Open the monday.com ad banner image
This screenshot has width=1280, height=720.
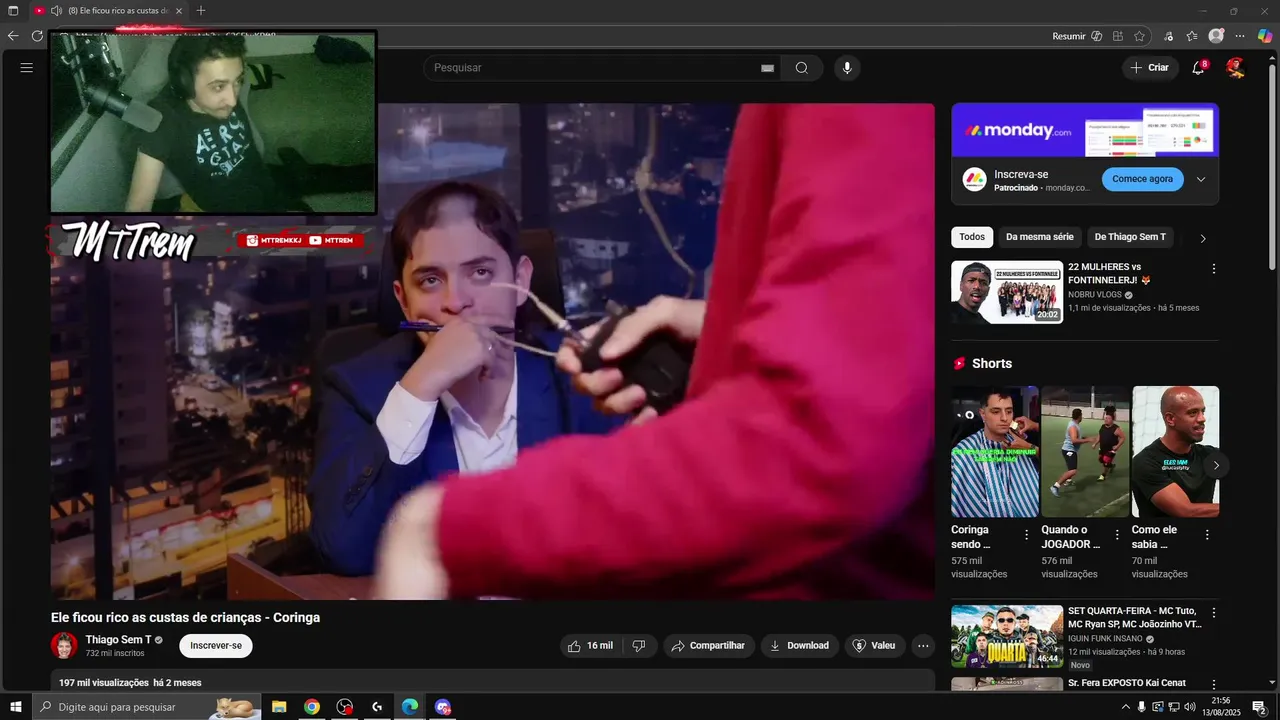(1085, 130)
